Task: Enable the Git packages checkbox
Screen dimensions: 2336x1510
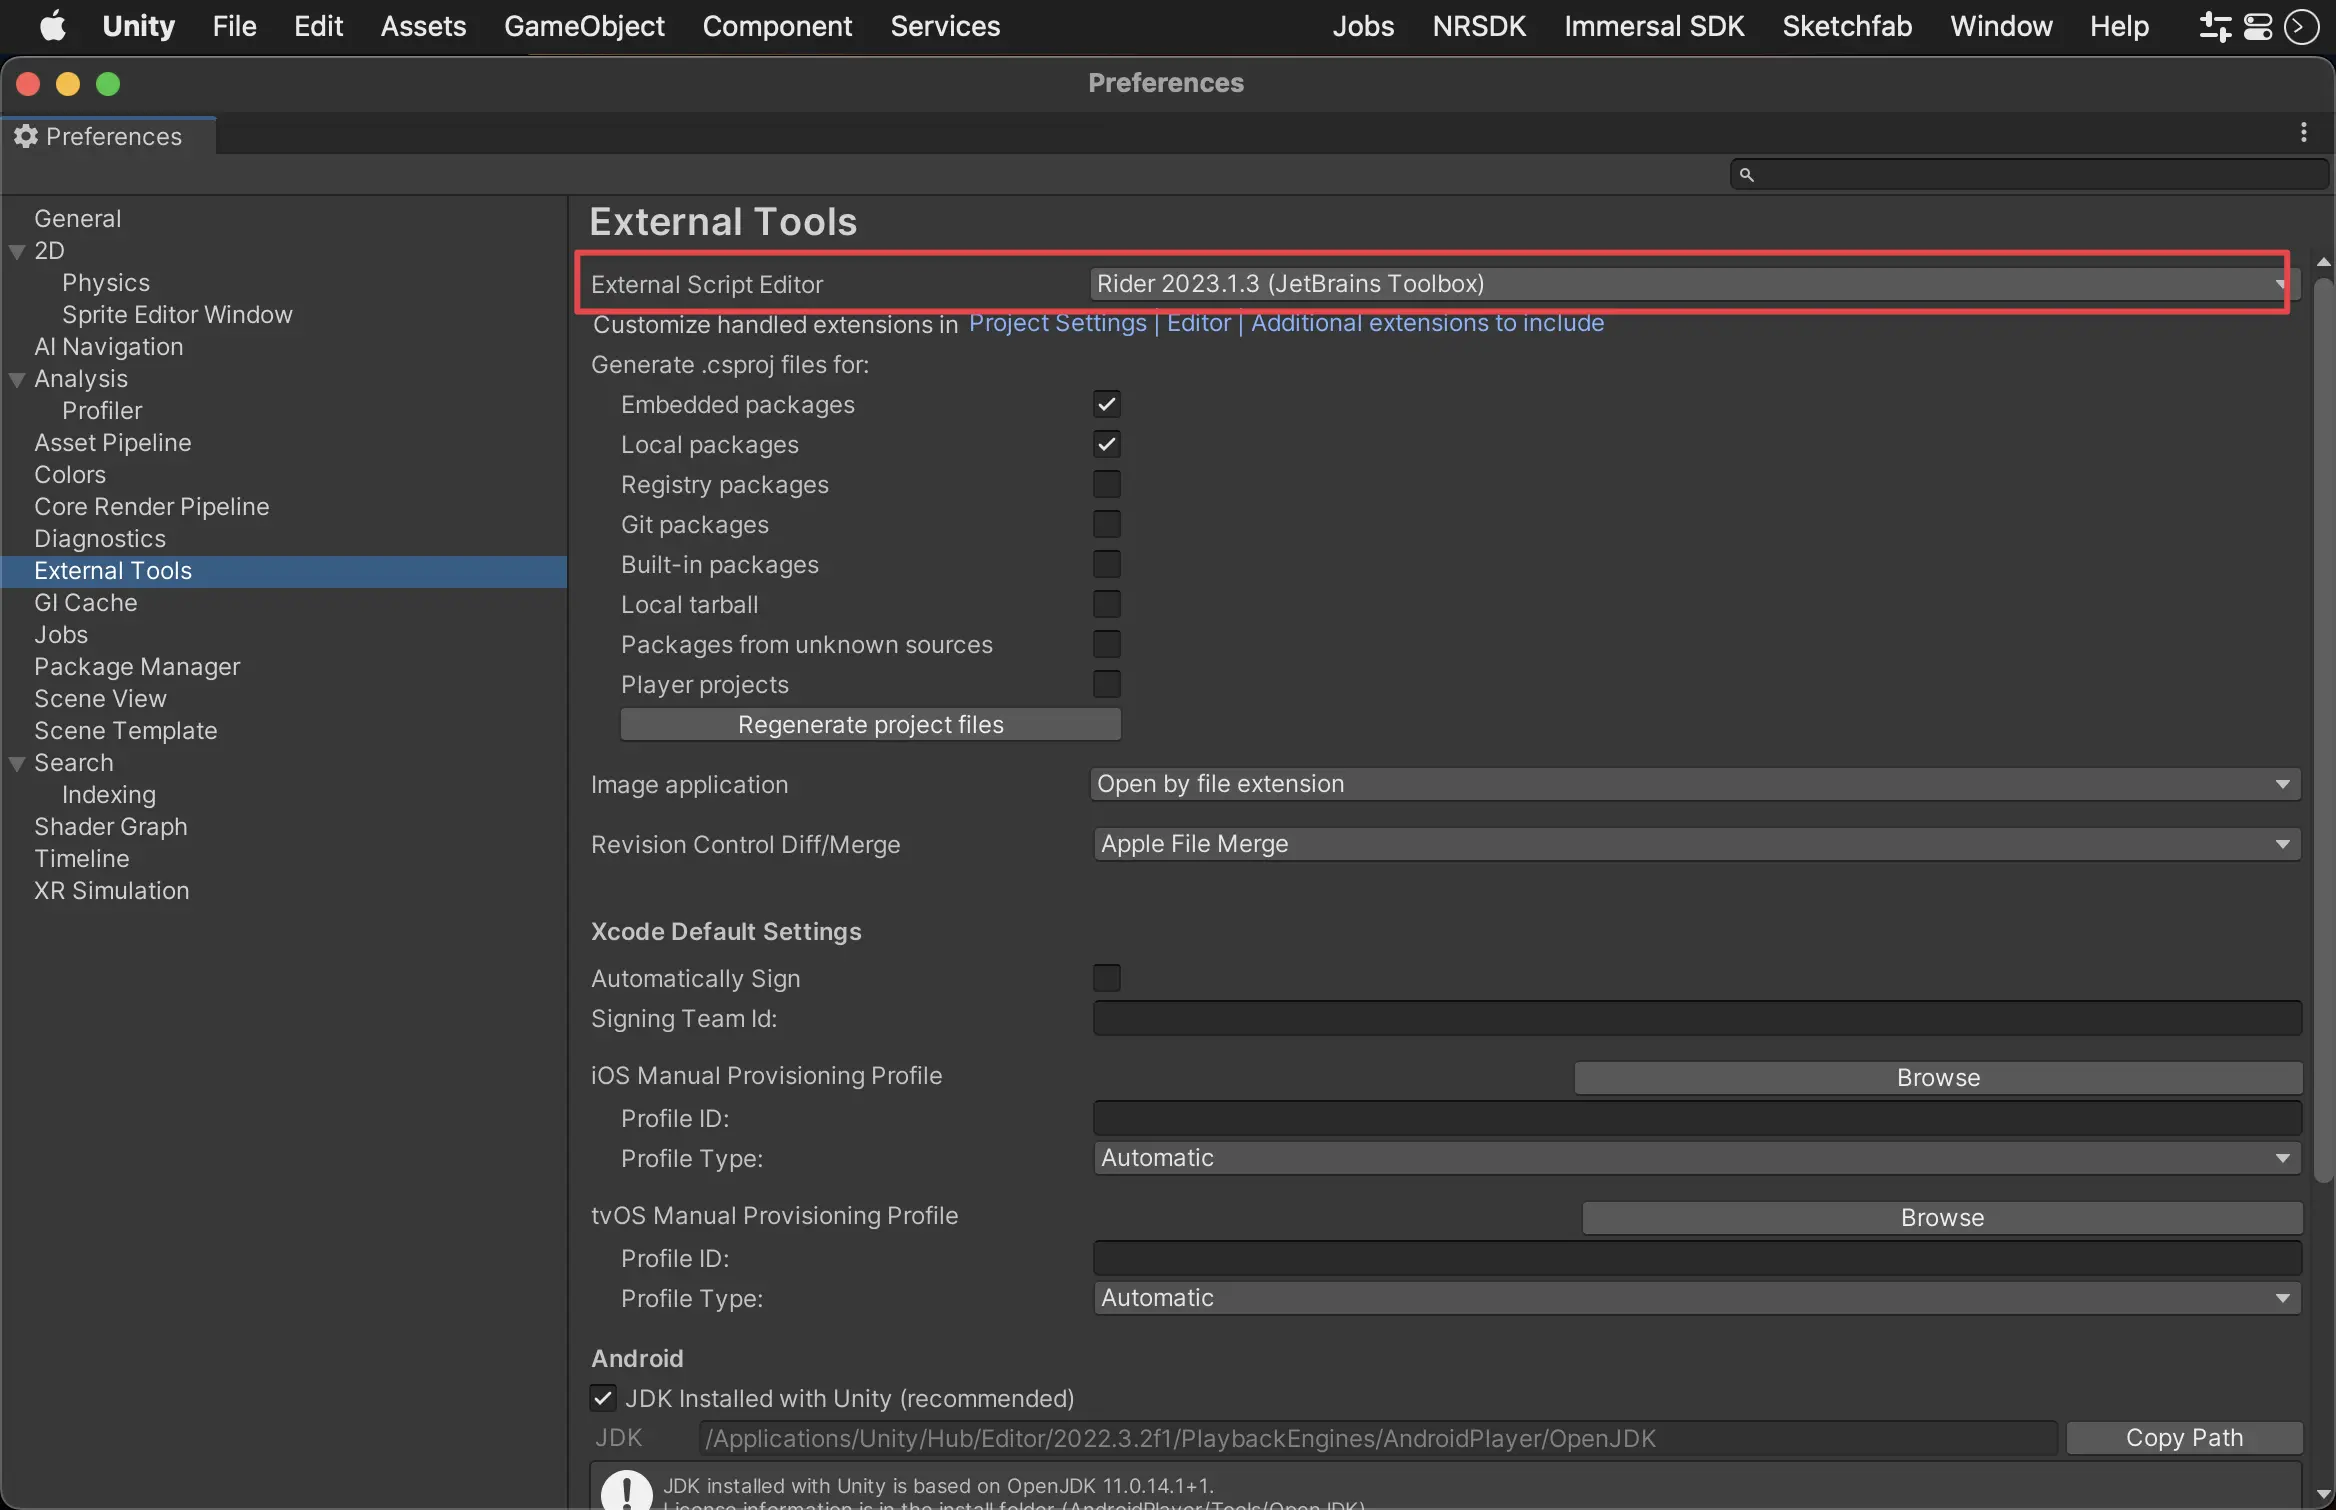Action: [1106, 524]
